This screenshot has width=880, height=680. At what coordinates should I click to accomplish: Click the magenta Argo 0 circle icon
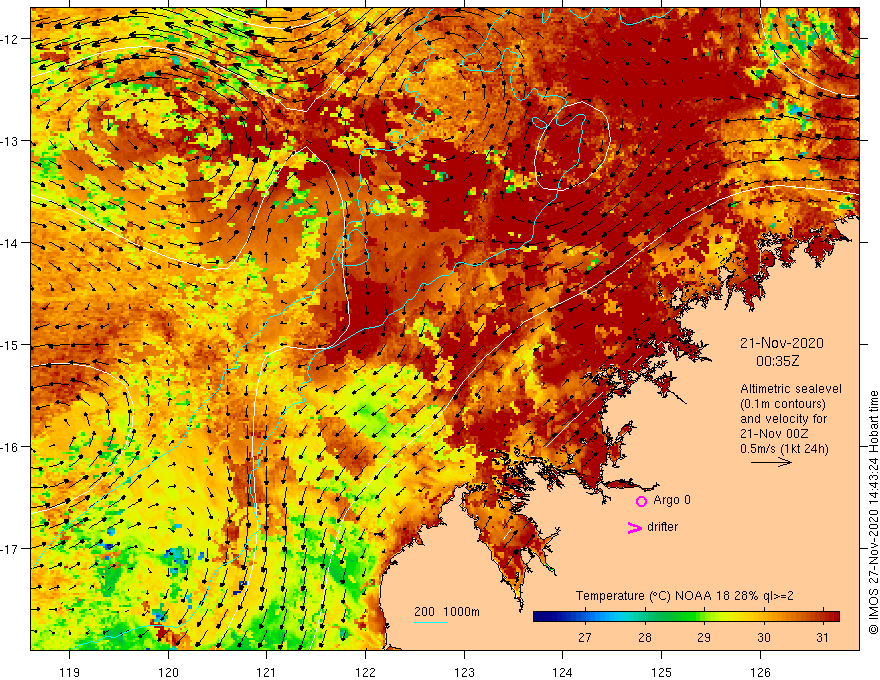641,501
